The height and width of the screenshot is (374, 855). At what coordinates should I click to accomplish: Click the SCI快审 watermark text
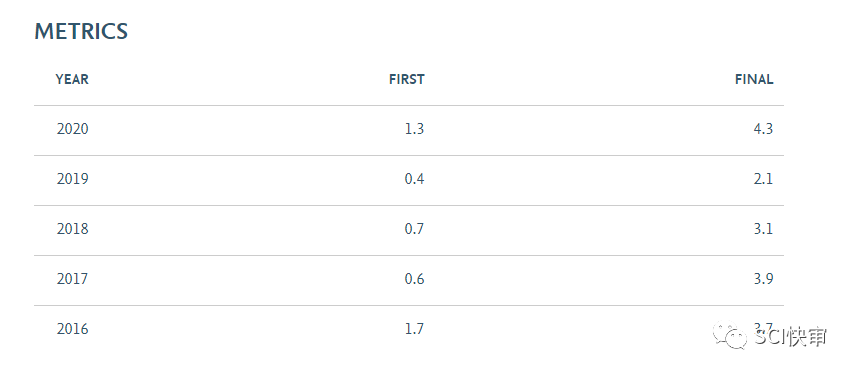(x=790, y=337)
